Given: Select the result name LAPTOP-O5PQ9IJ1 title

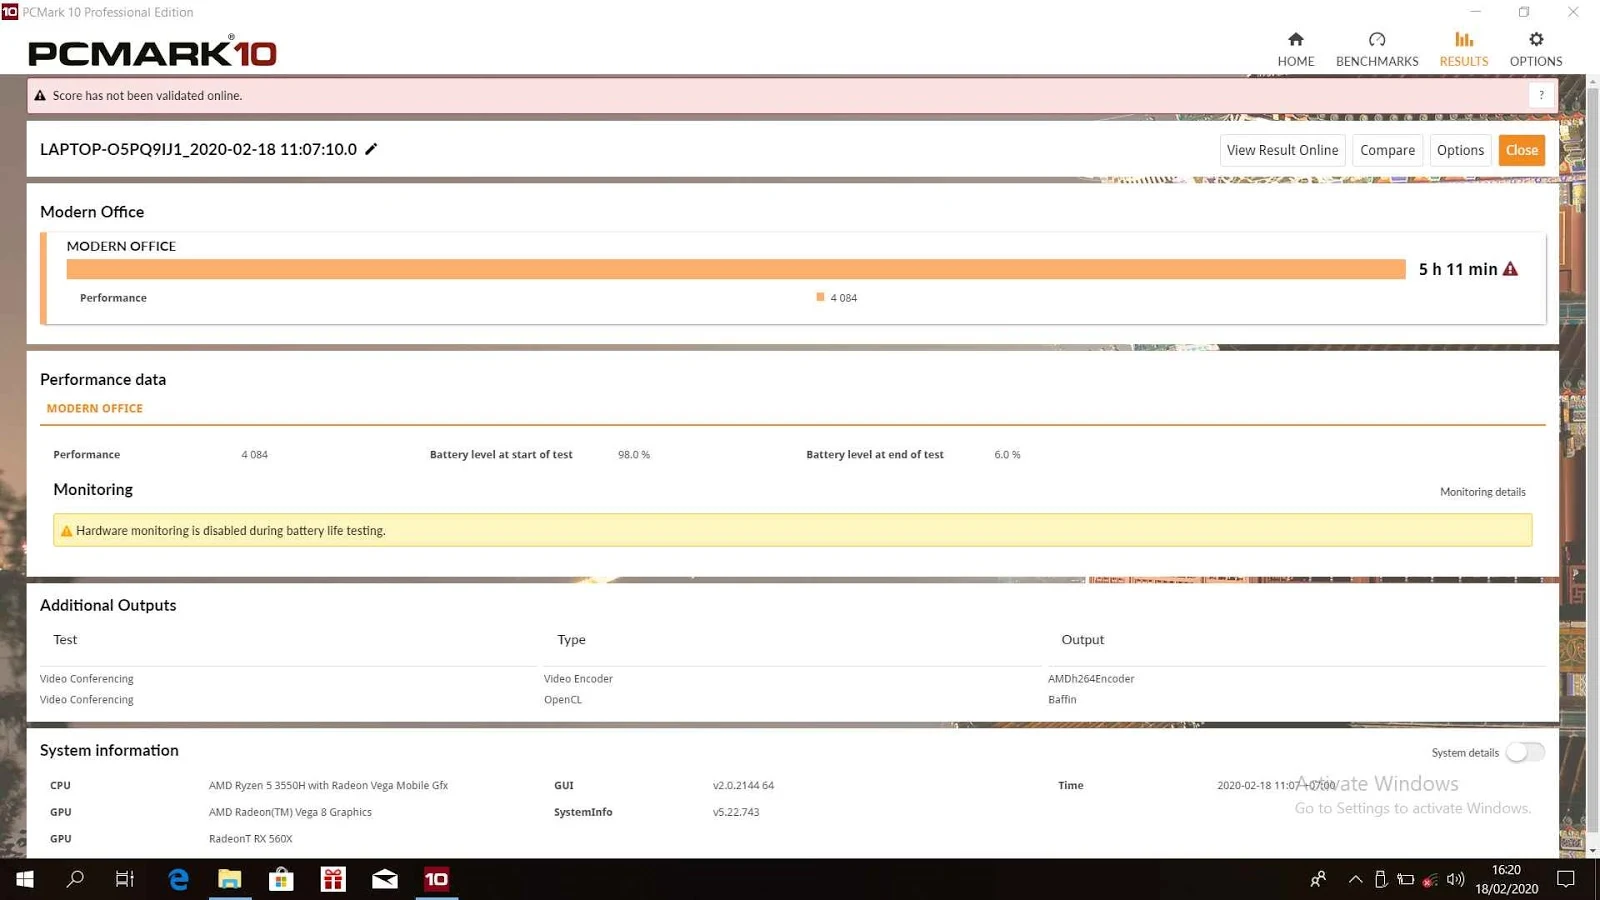Looking at the screenshot, I should (198, 149).
